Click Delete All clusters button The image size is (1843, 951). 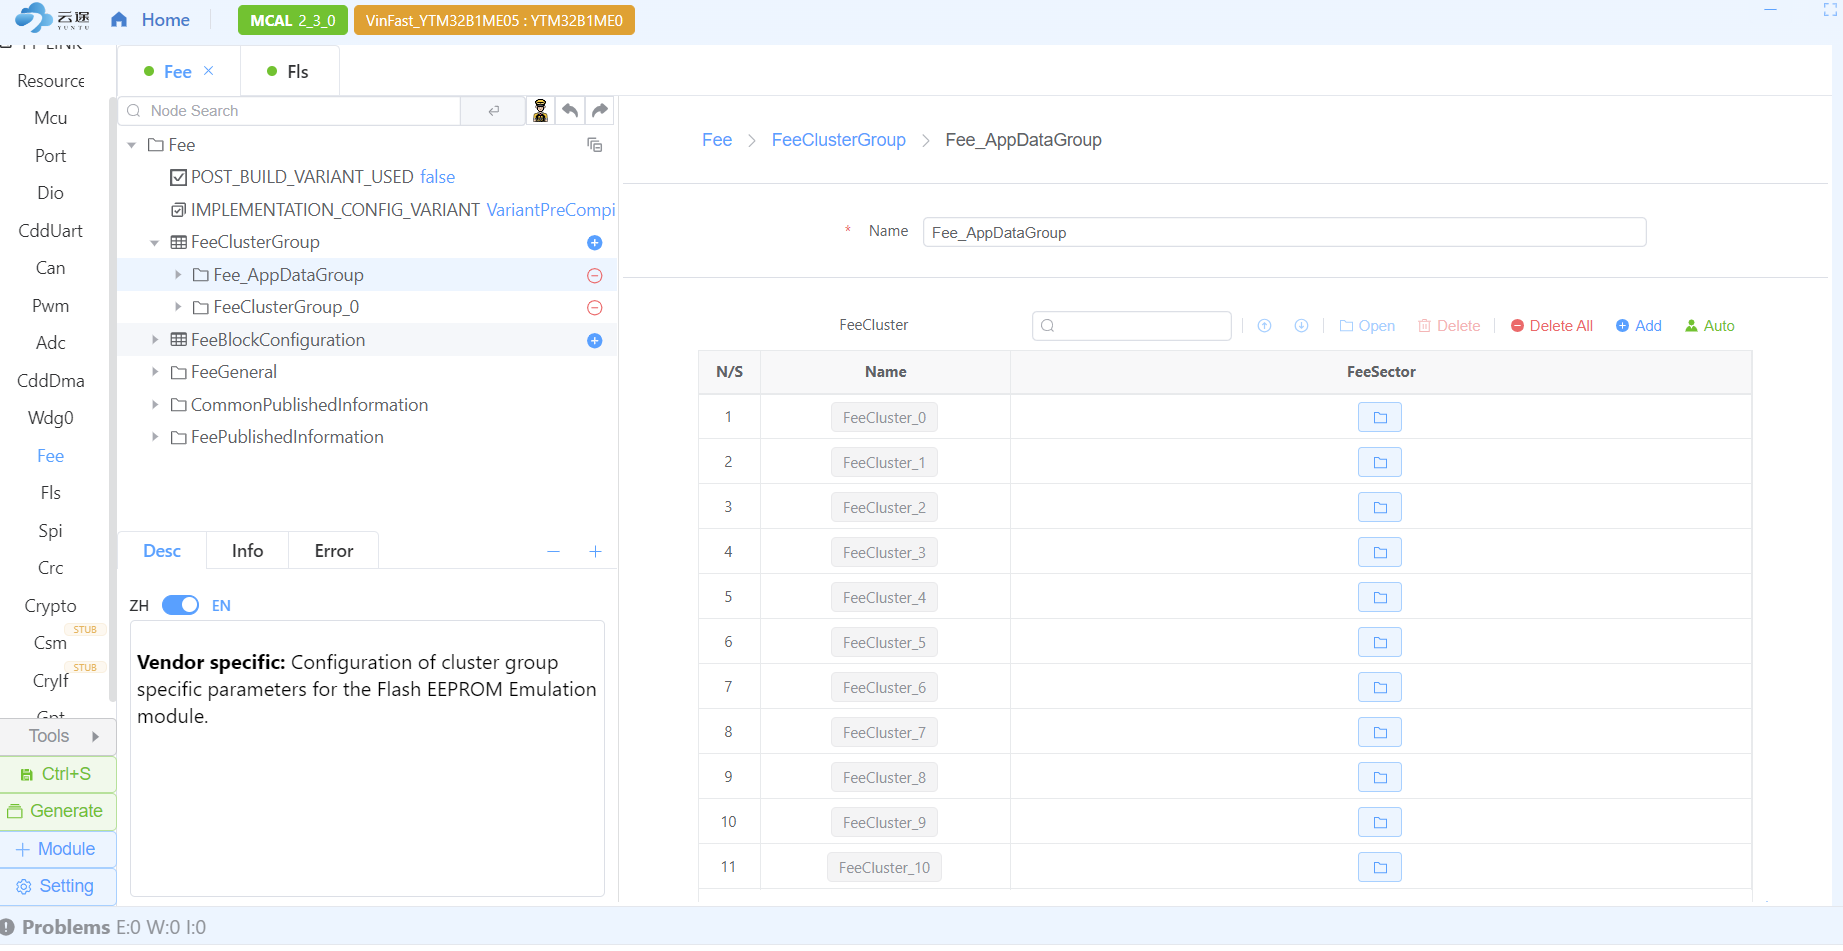click(x=1551, y=326)
